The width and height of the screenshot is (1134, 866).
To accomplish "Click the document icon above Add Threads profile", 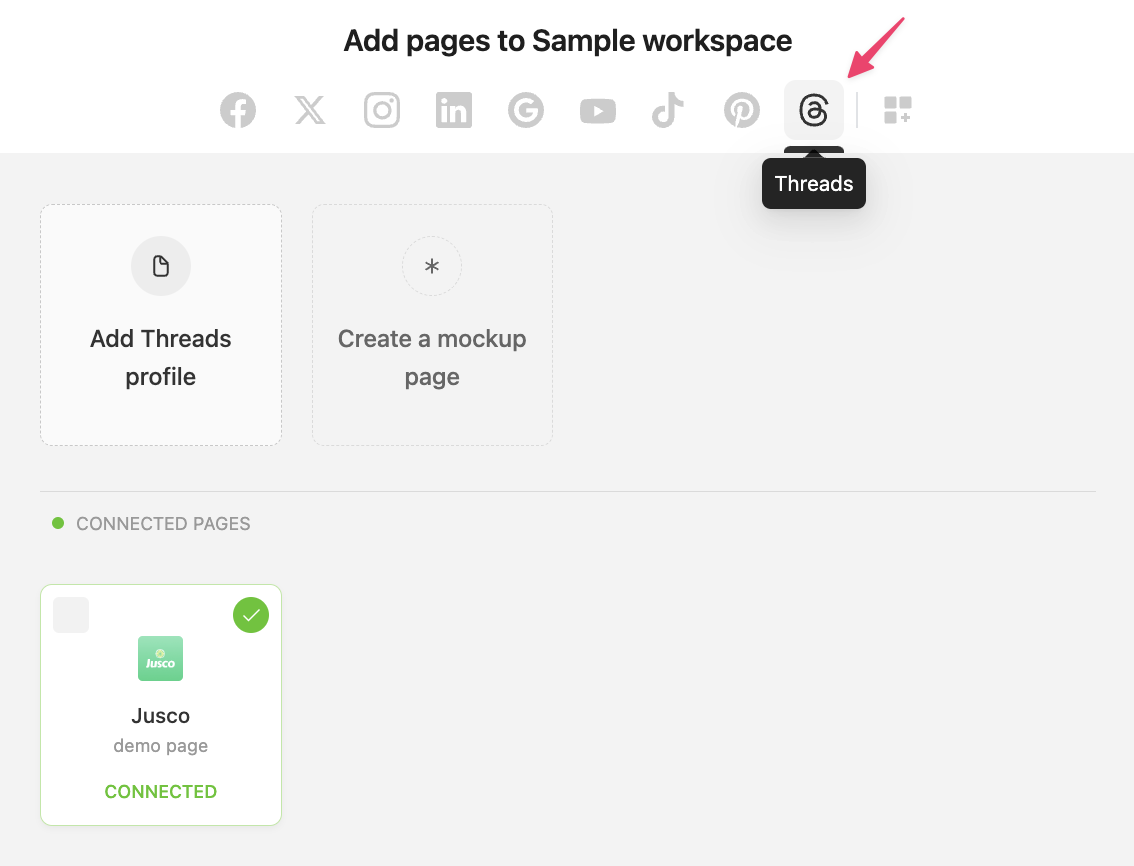I will pos(161,266).
